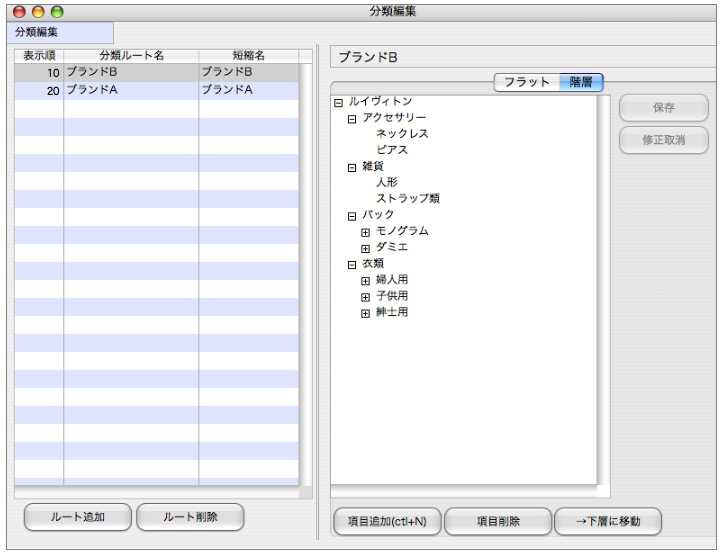Click the ブランドB short name cell
The width and height of the screenshot is (725, 554).
249,72
